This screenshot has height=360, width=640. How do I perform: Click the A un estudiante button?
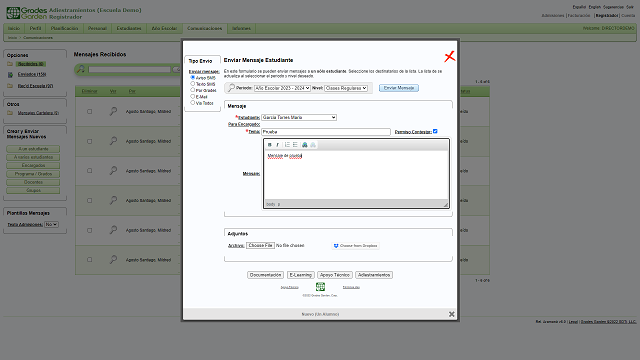click(x=33, y=149)
